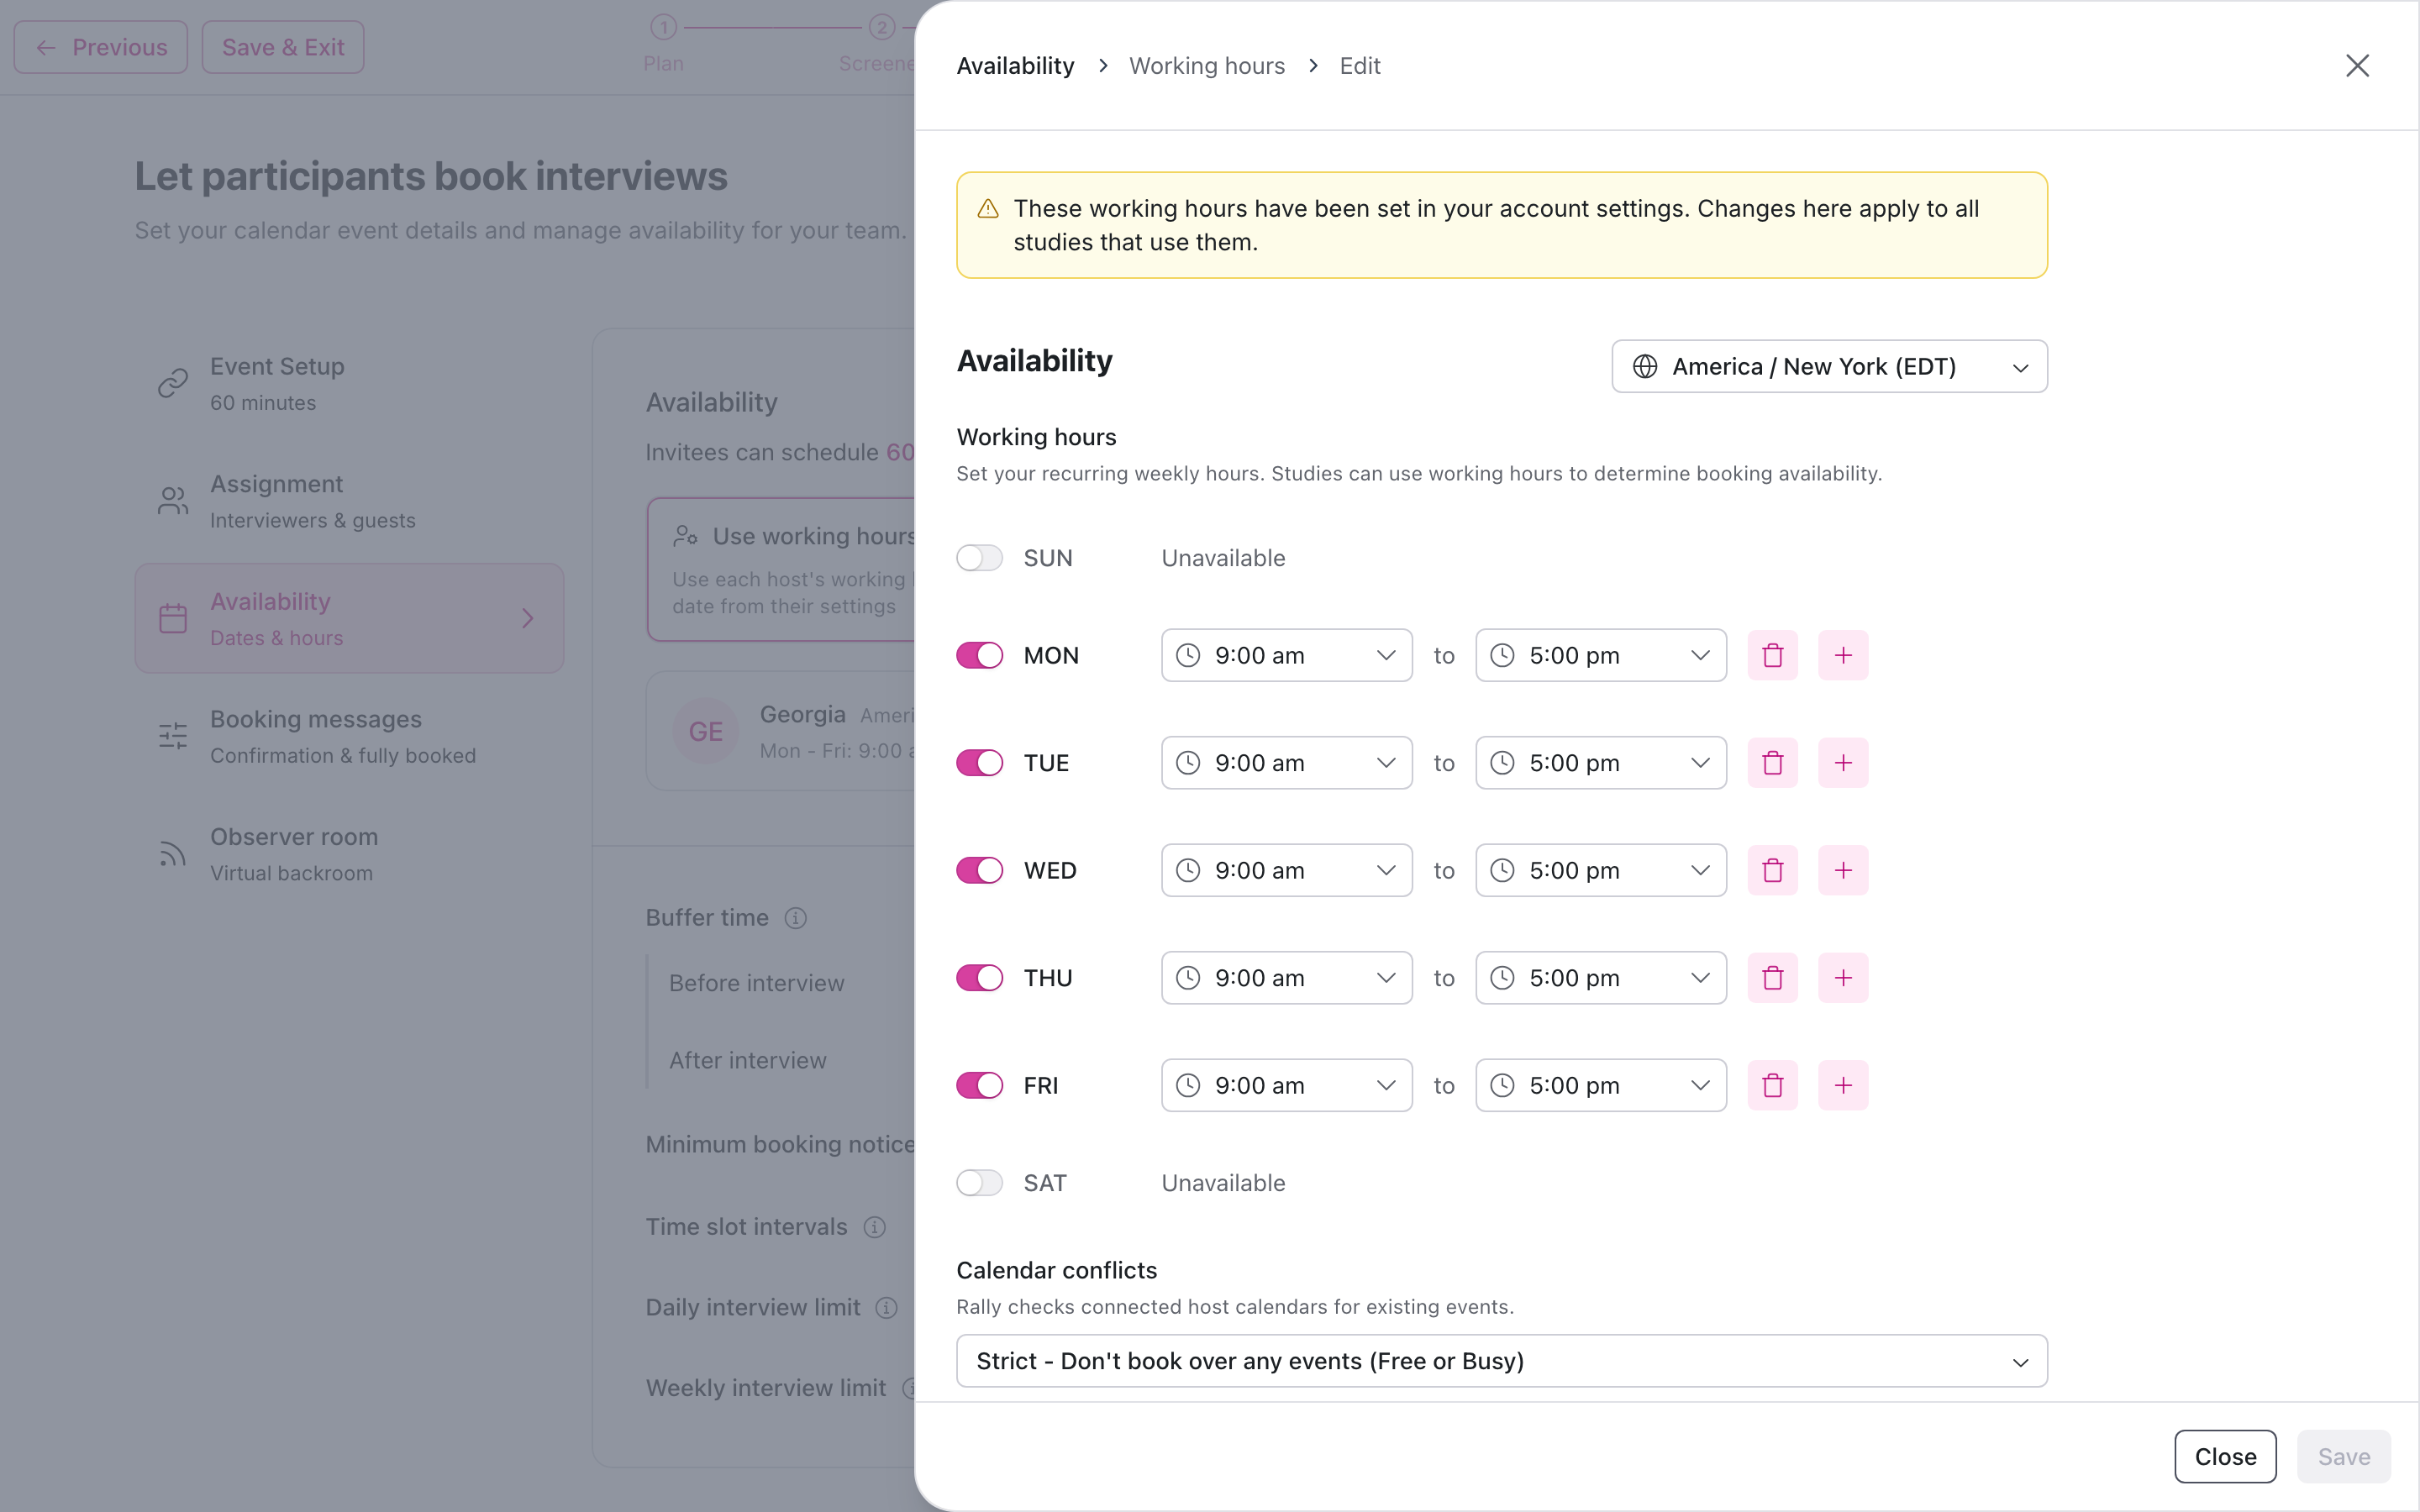The width and height of the screenshot is (2420, 1512).
Task: Open Thursday end time 5:00 pm dropdown
Action: coord(1600,978)
